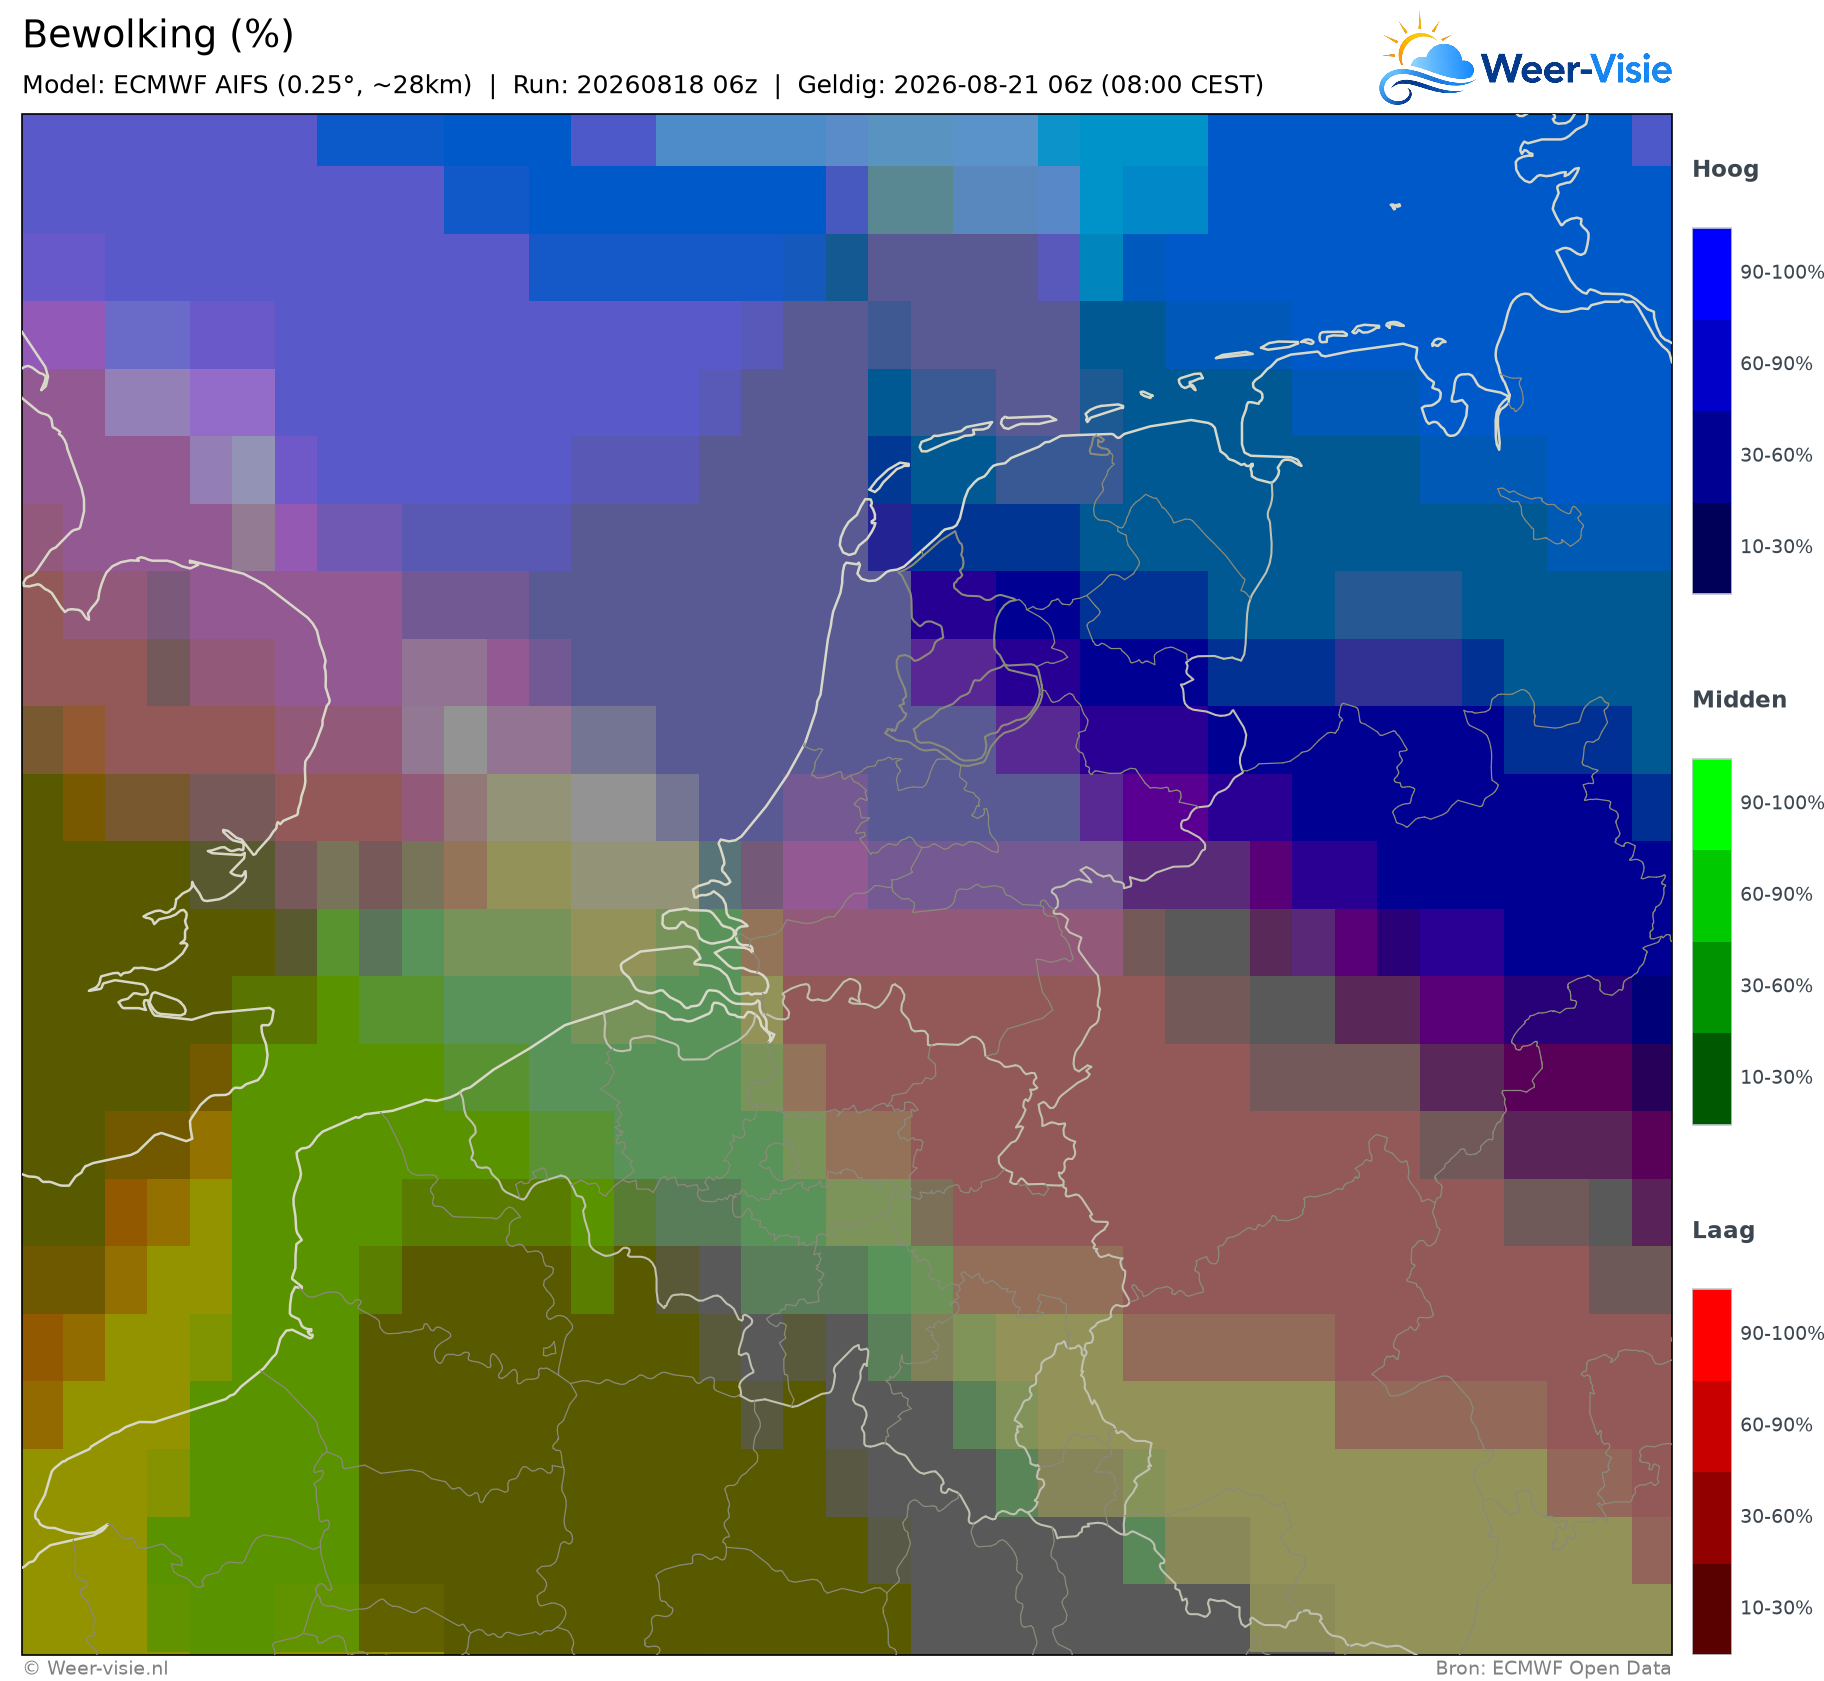Select the Hoog 10-30% navy swatch

point(1711,548)
